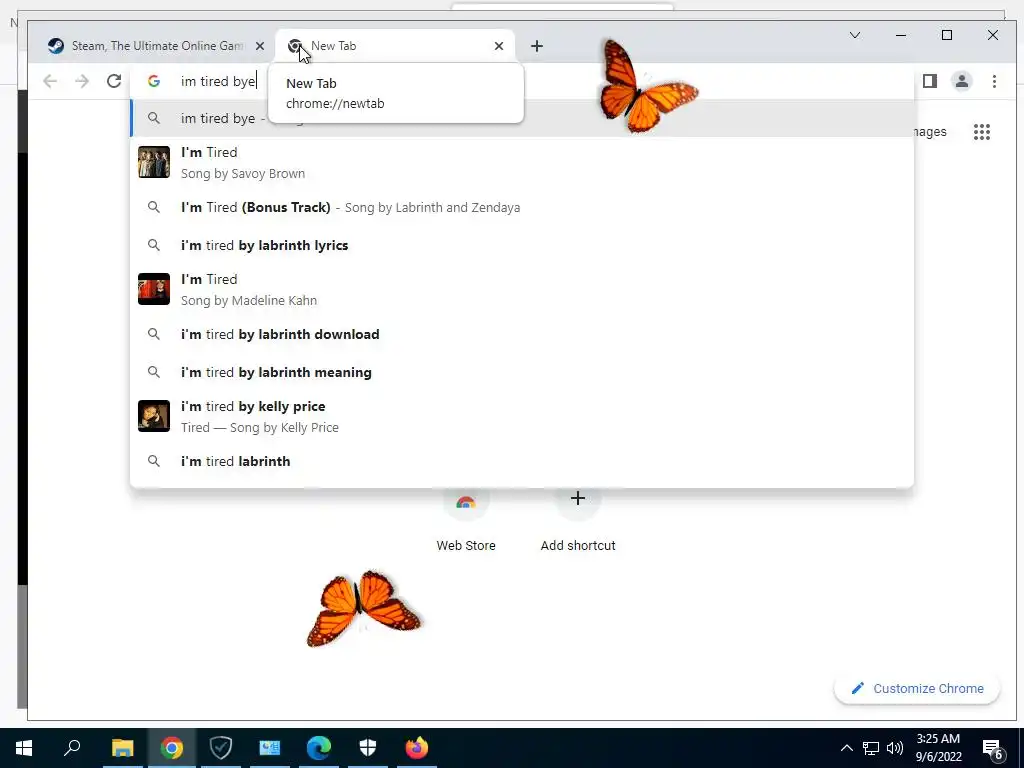Close the New Tab tab

tap(499, 46)
